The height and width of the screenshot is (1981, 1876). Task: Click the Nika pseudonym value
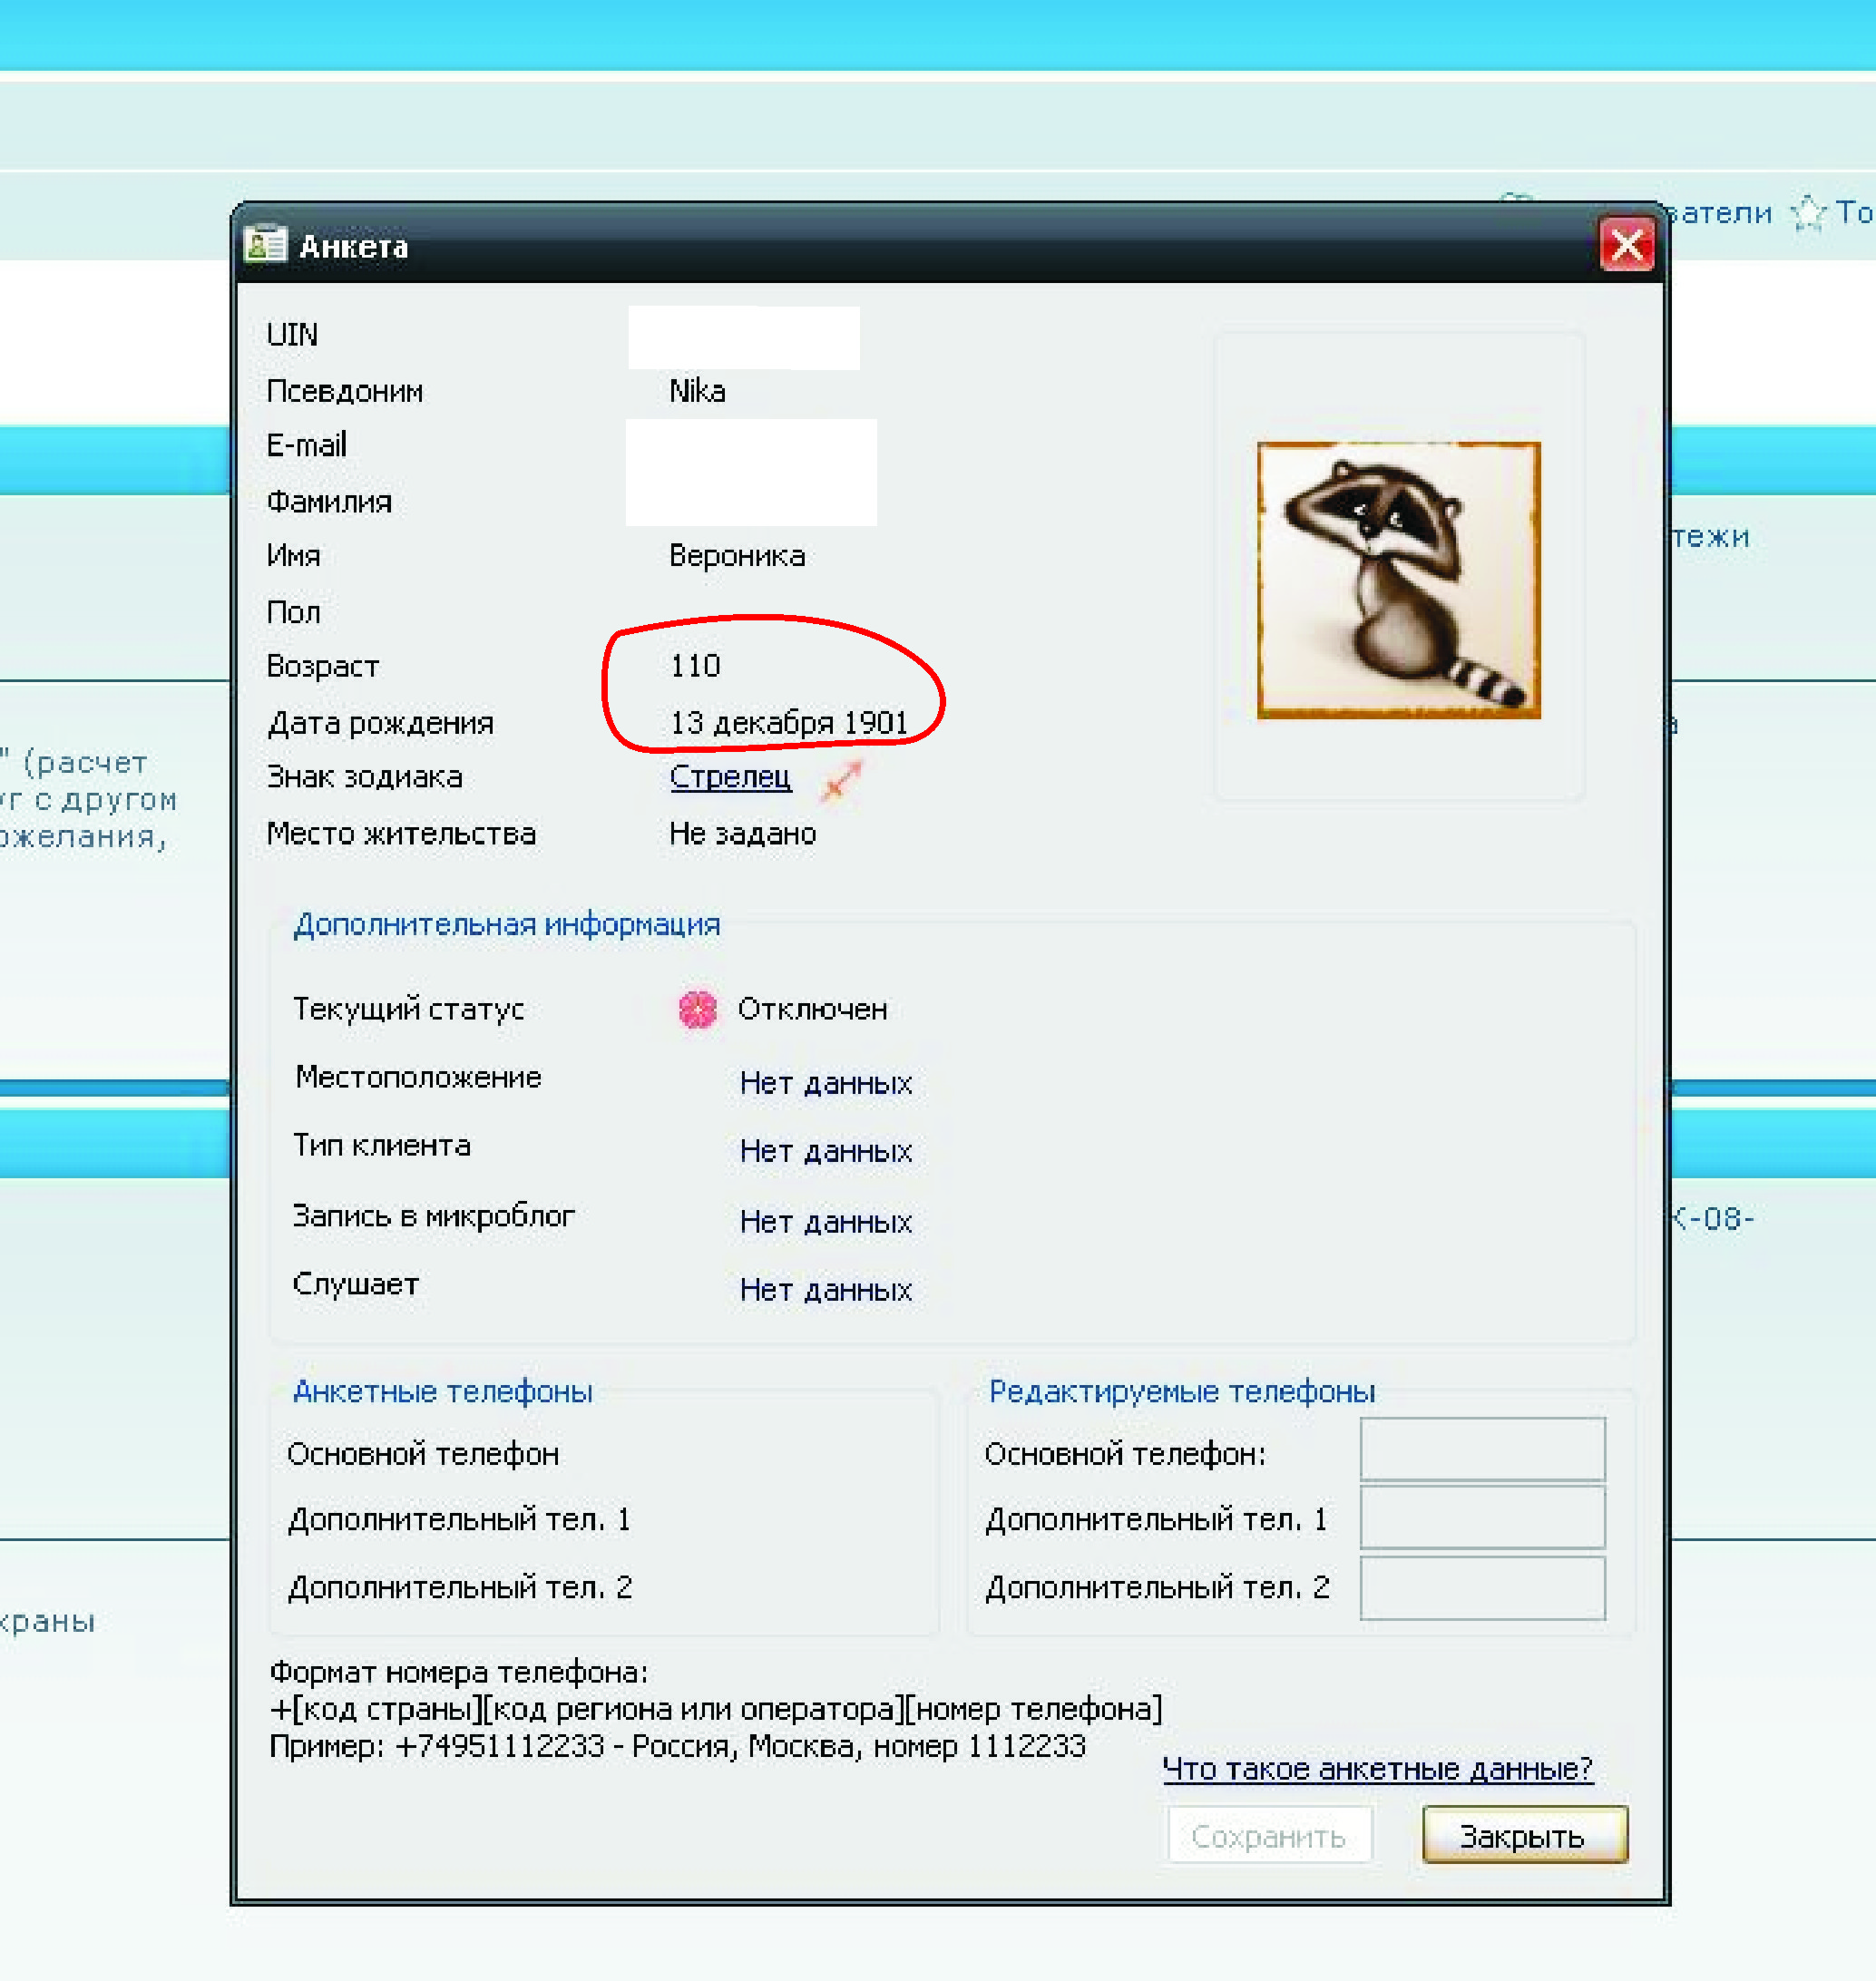tap(697, 391)
